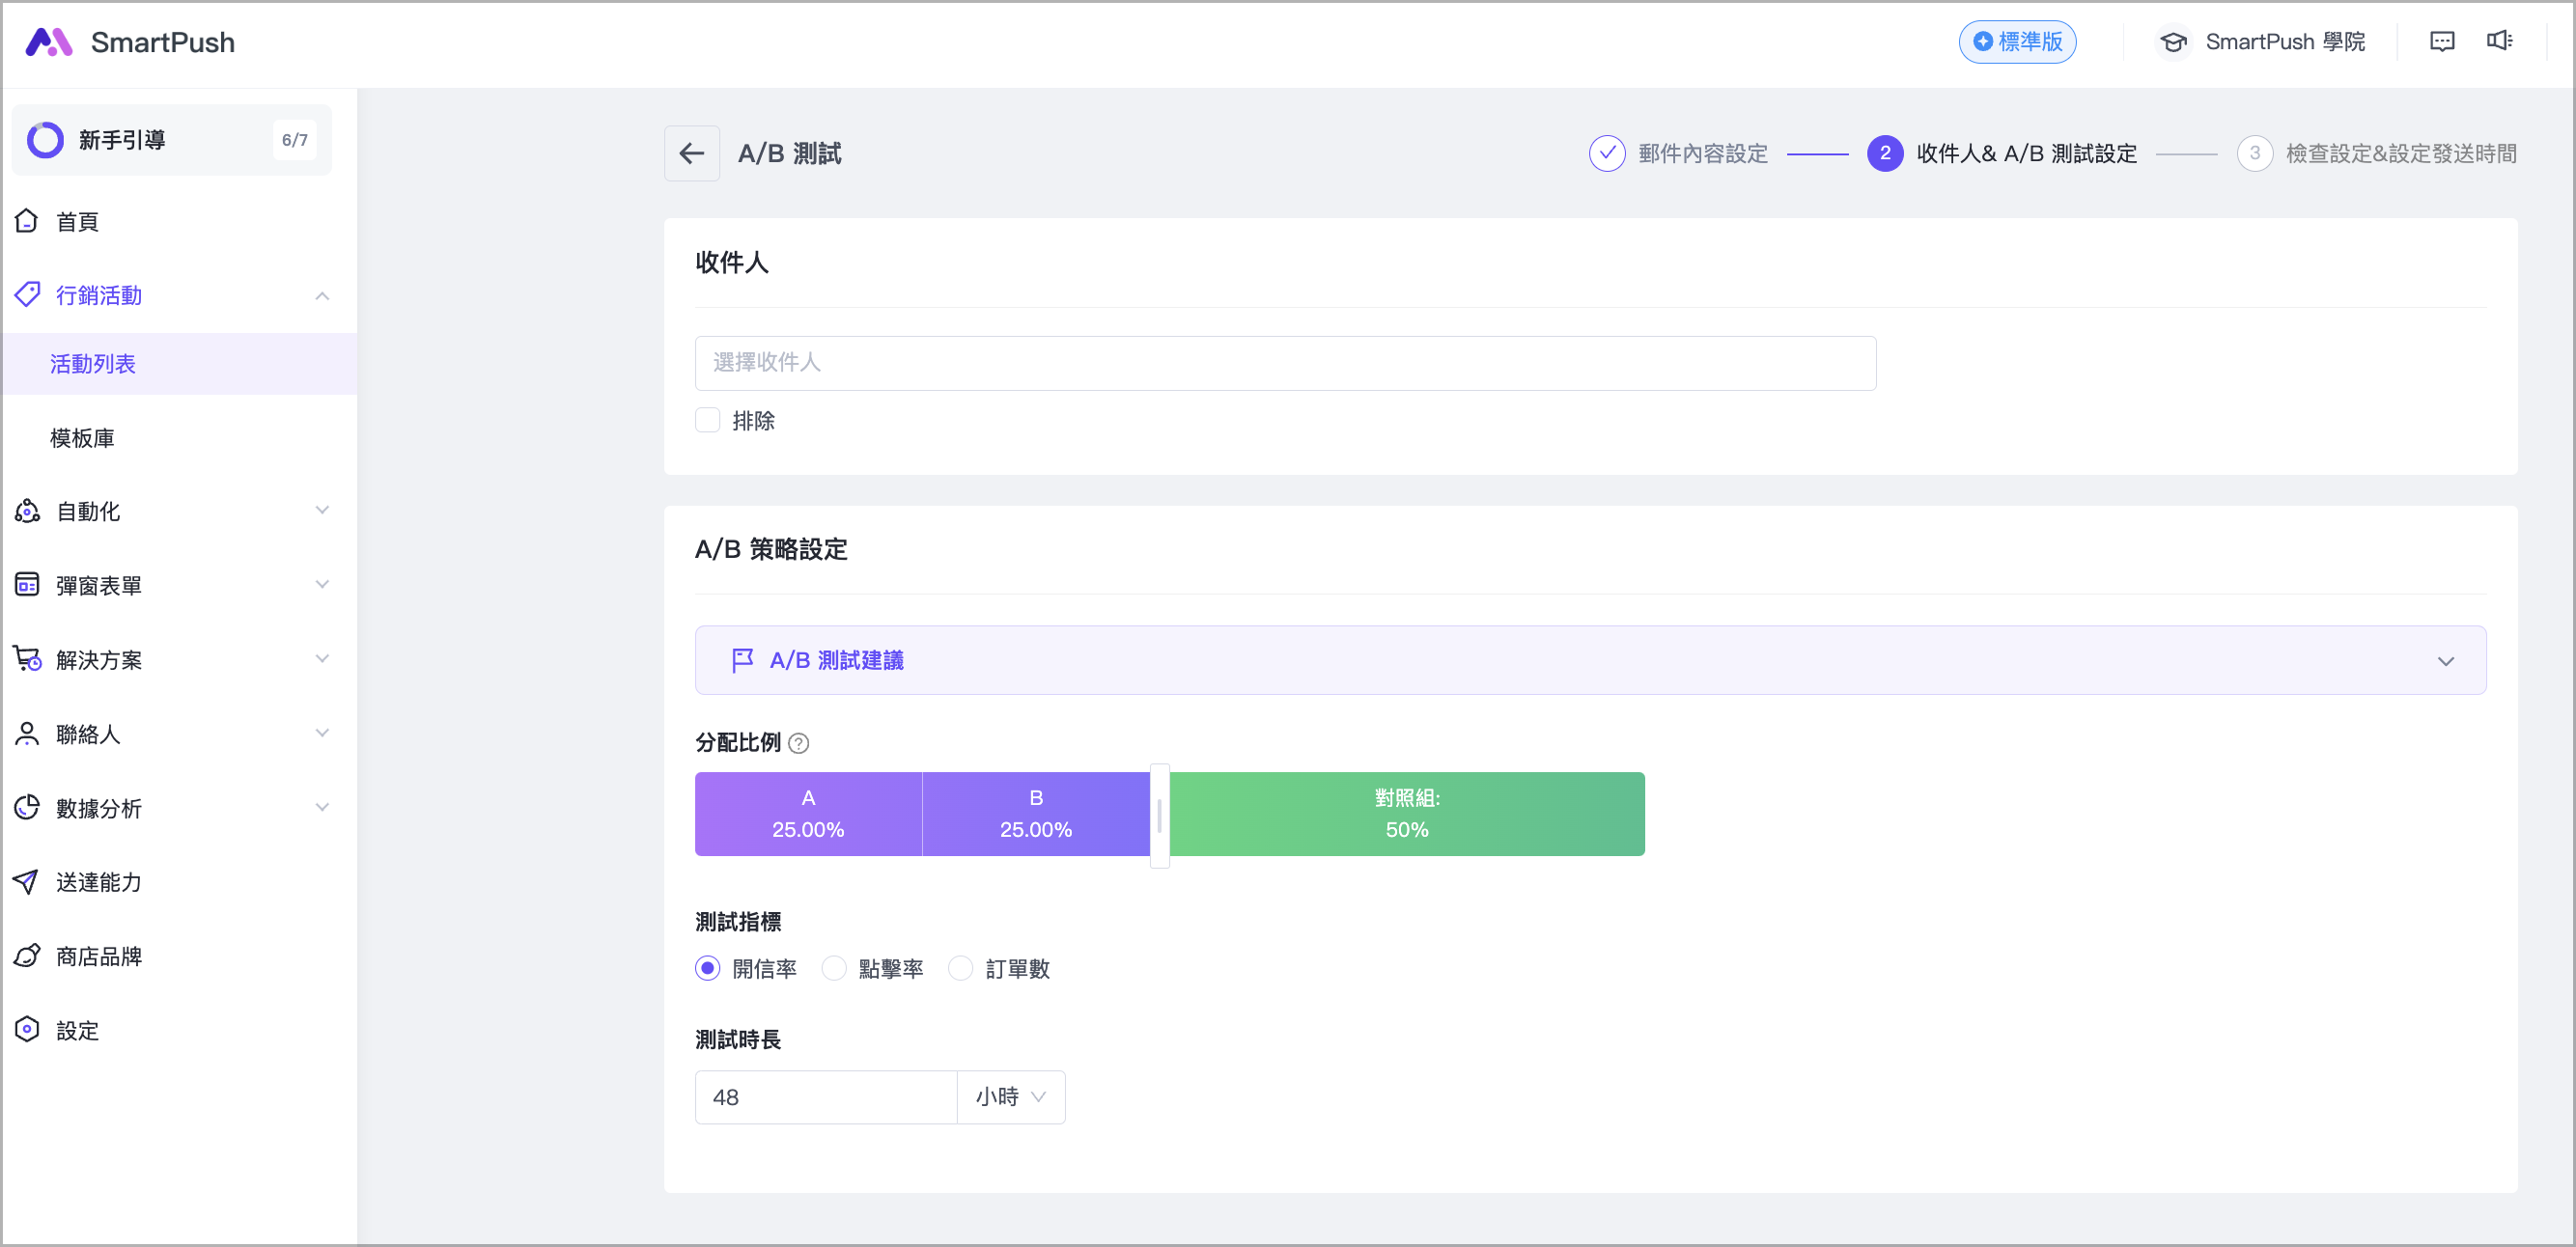2576x1247 pixels.
Task: Open 模板庫 in sidebar
Action: pyautogui.click(x=82, y=438)
